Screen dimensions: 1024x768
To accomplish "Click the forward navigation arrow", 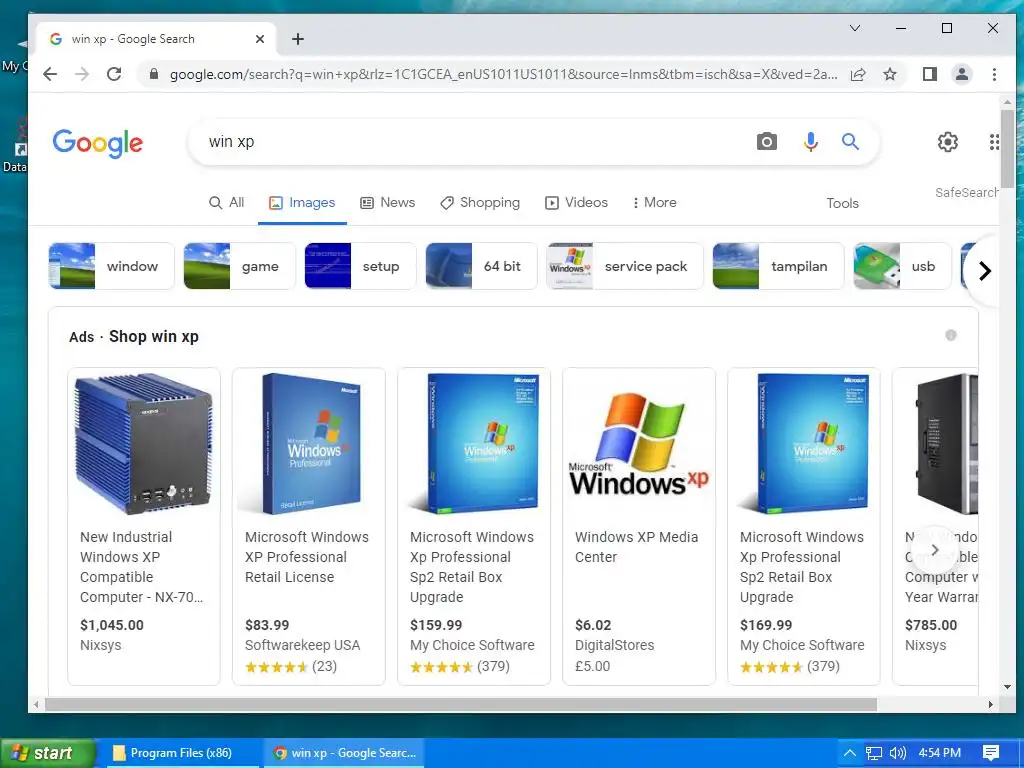I will (x=82, y=74).
